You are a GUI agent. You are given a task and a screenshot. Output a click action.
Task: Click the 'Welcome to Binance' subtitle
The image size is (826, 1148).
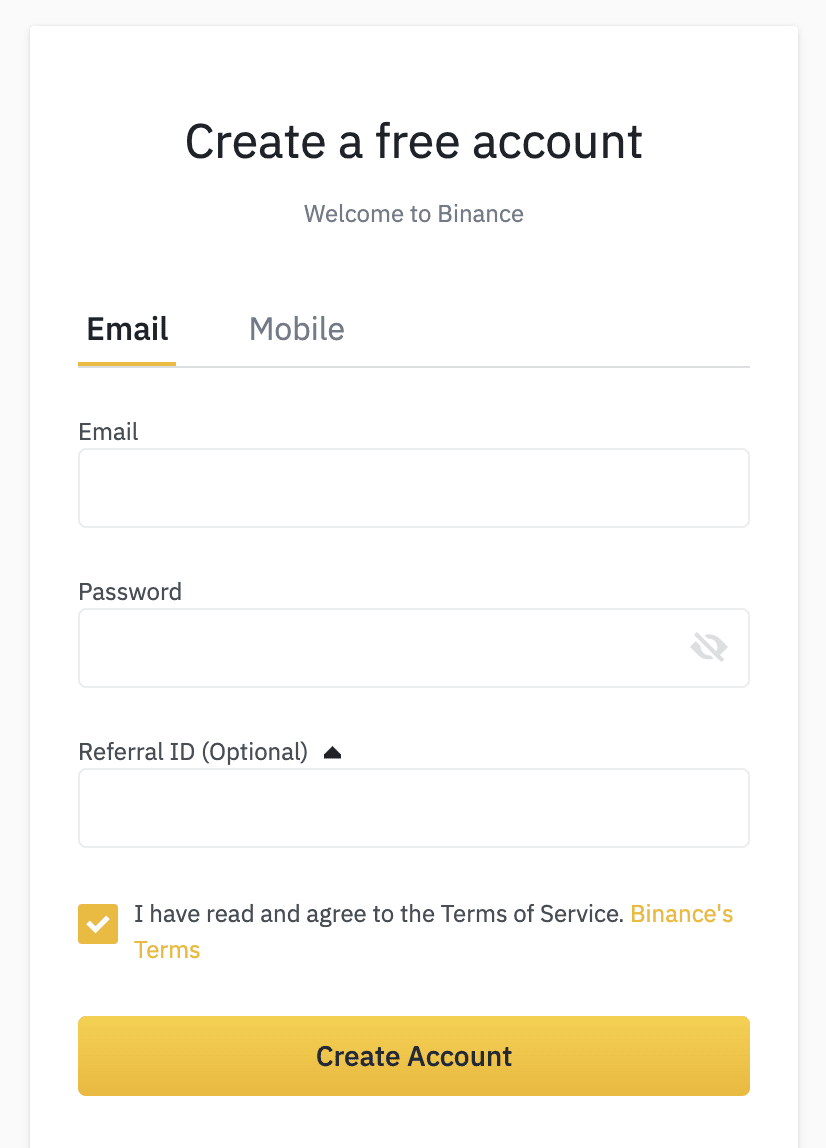coord(414,214)
